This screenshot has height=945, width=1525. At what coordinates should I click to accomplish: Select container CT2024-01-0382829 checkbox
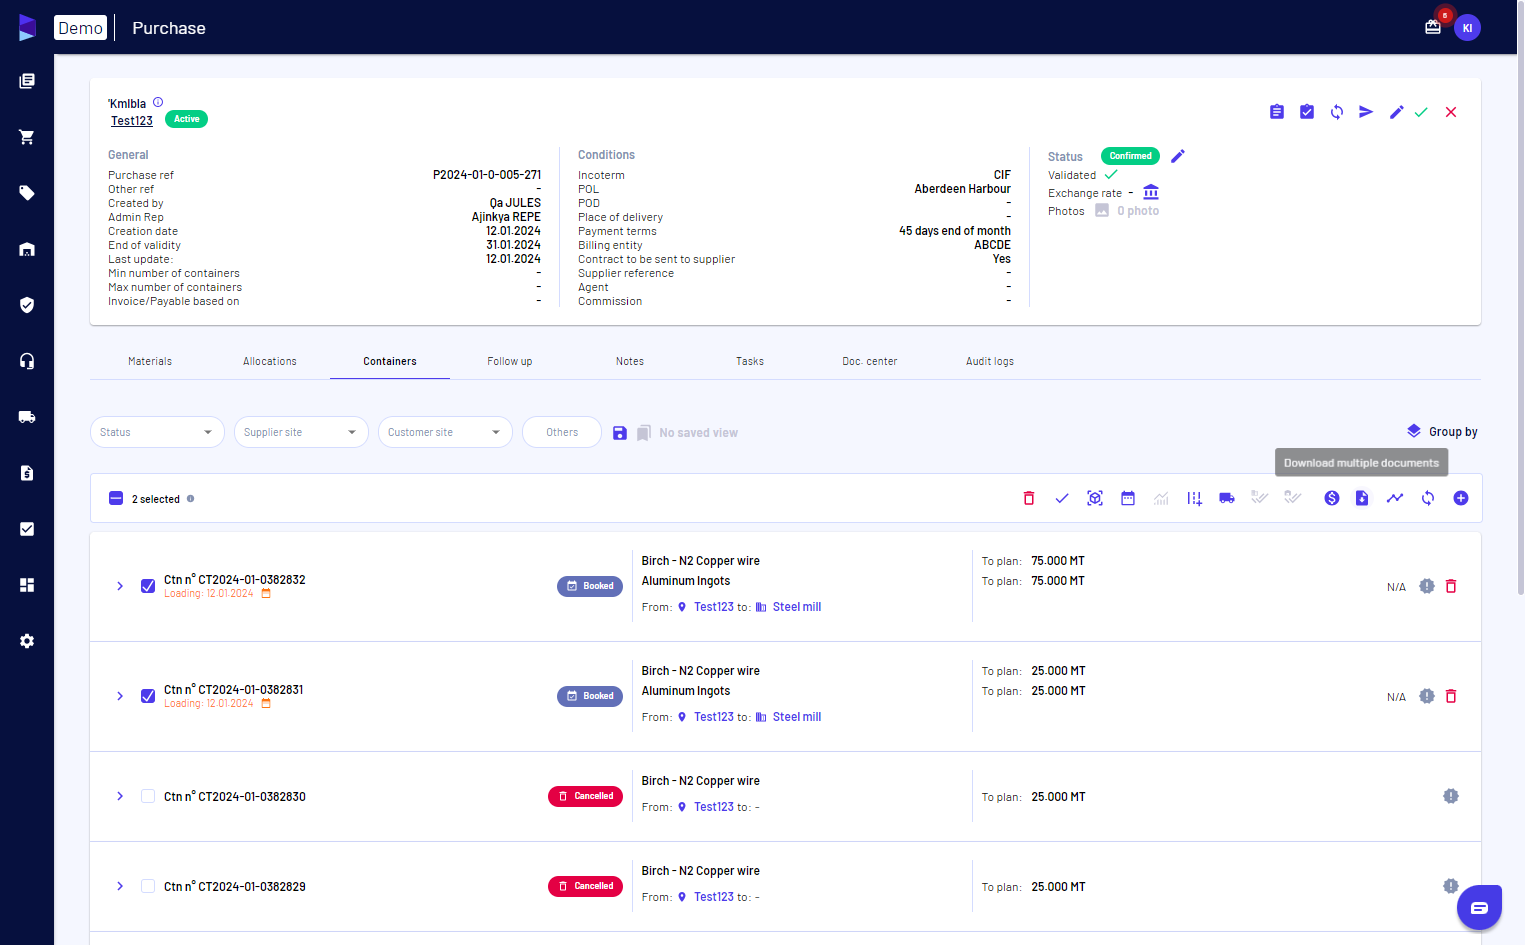(x=148, y=886)
